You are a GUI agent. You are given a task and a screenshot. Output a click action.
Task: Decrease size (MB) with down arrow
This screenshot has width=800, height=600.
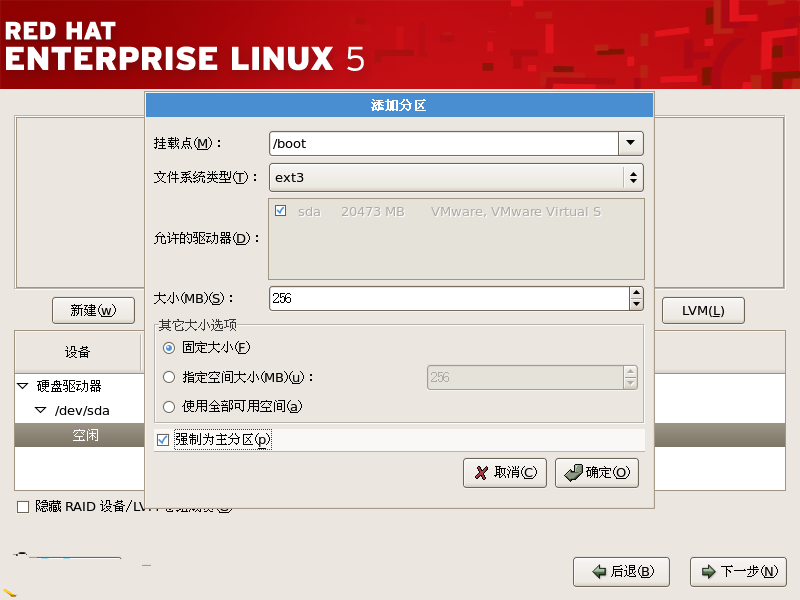636,304
